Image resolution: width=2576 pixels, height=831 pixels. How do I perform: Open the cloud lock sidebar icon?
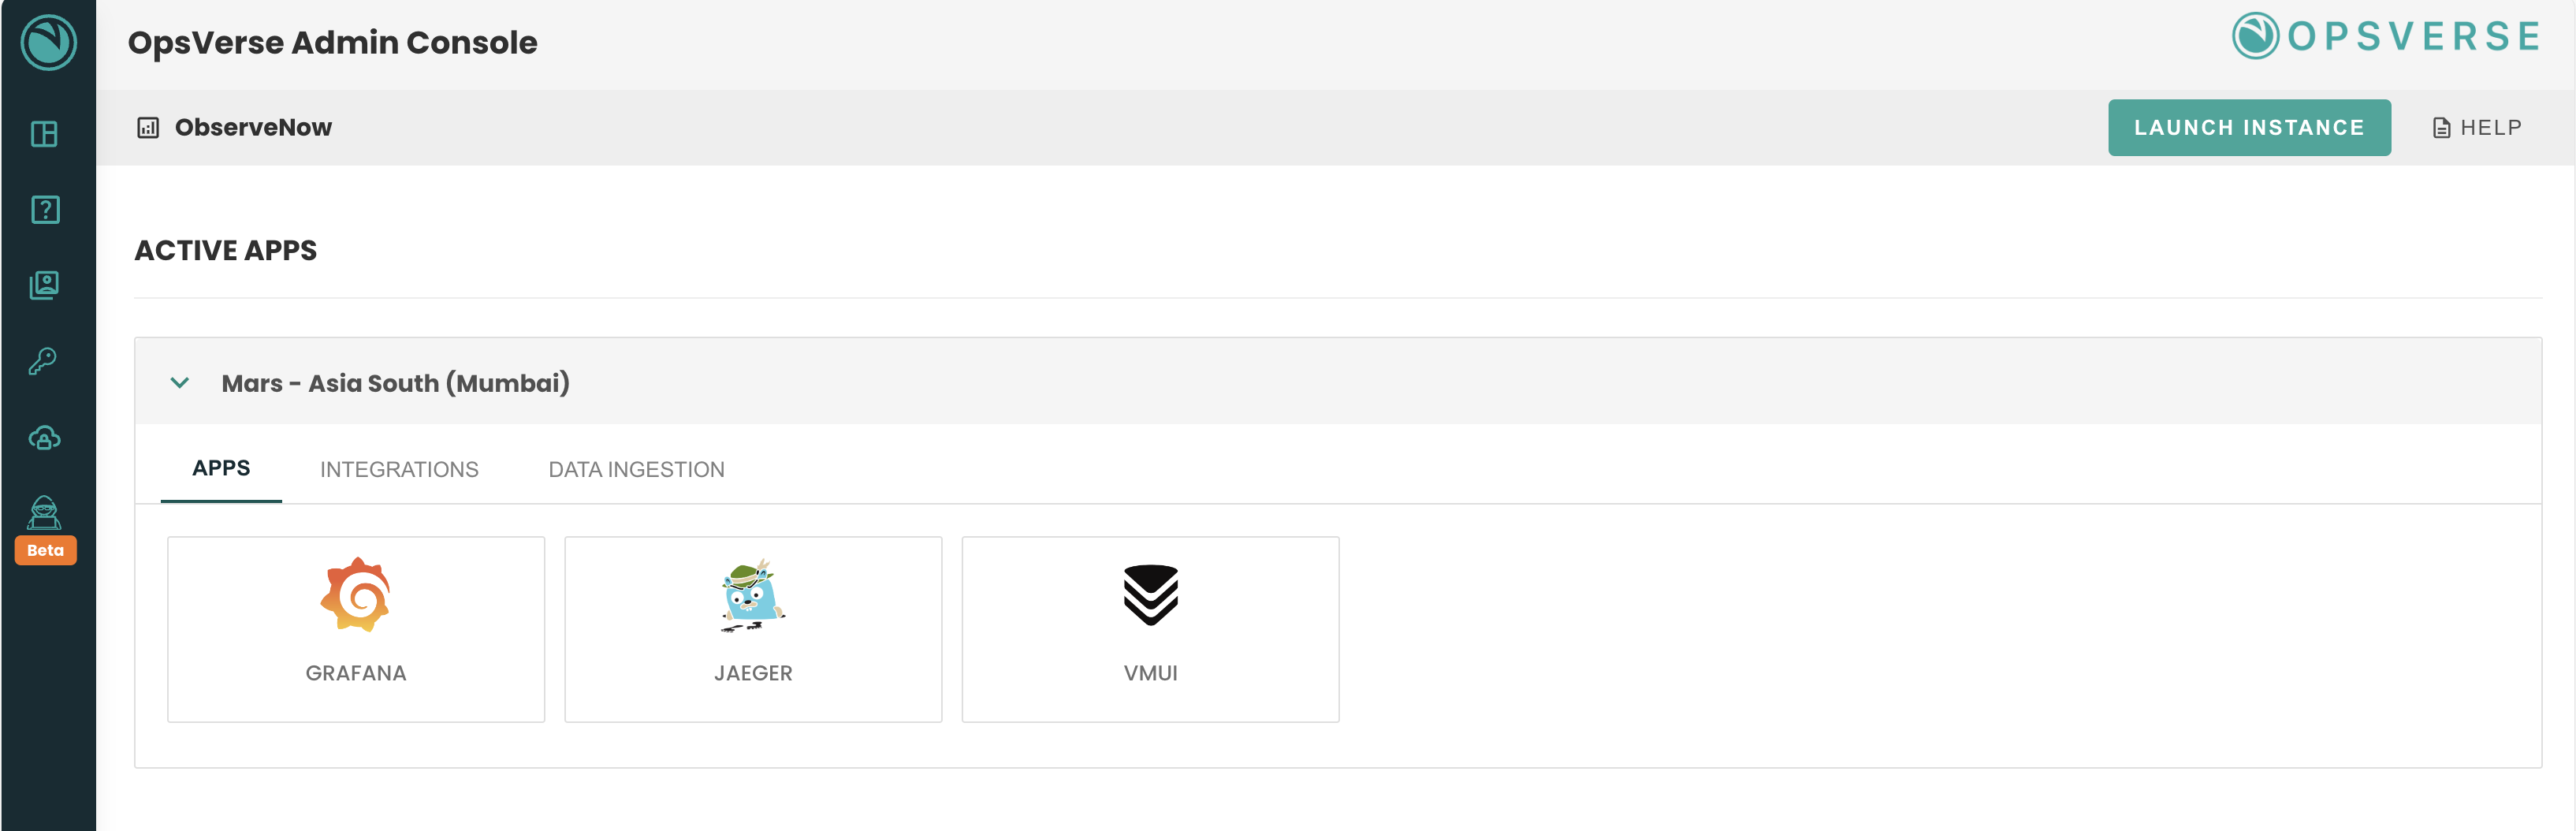pyautogui.click(x=45, y=438)
